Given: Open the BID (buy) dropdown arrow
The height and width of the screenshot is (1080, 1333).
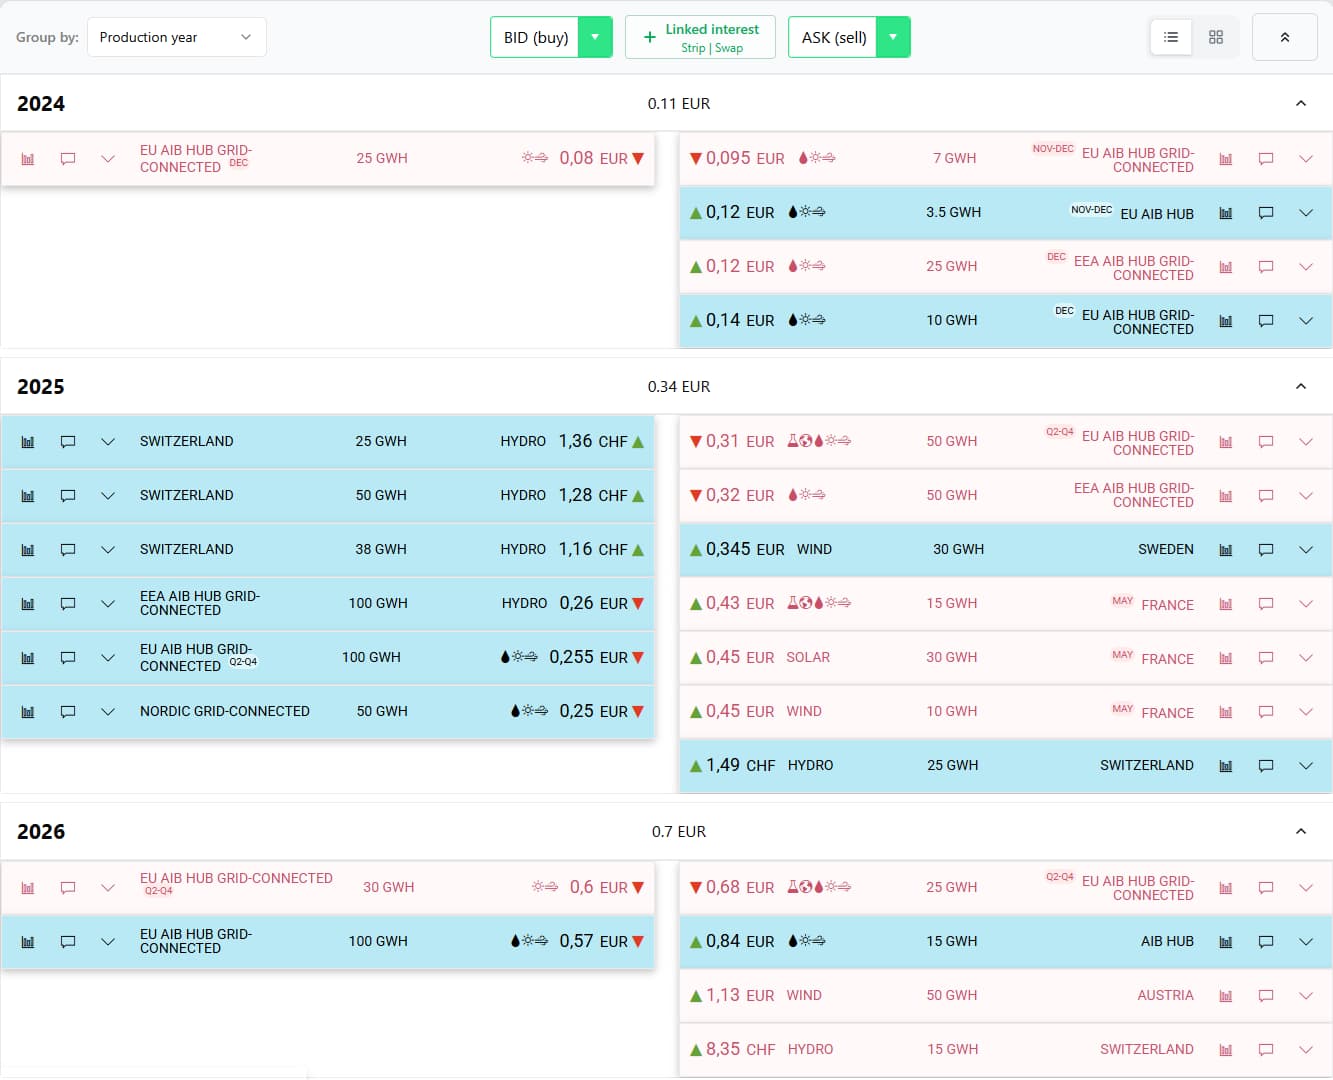Looking at the screenshot, I should 596,36.
